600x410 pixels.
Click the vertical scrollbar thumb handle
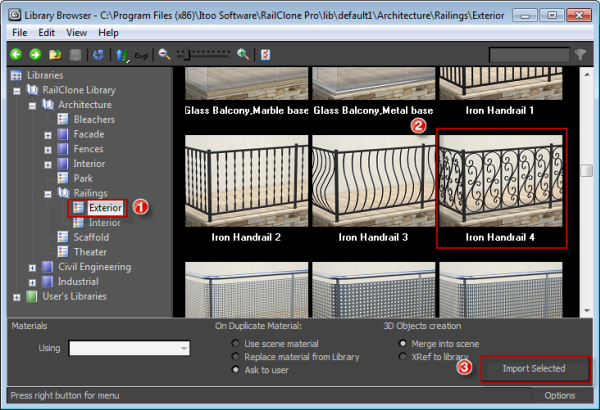[587, 170]
